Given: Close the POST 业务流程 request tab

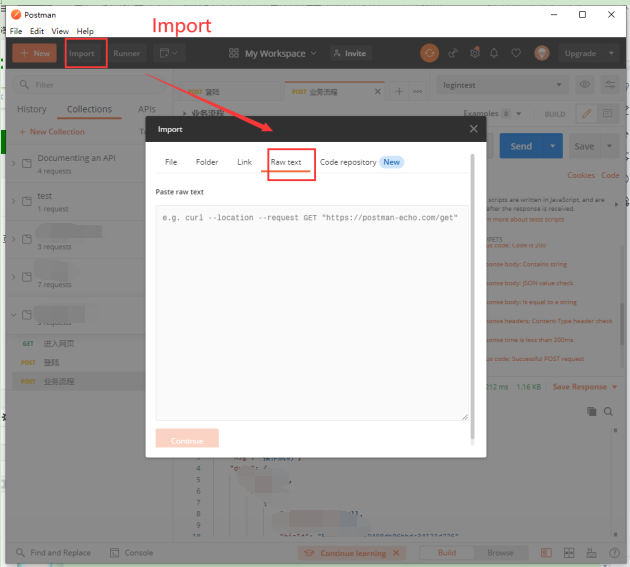Looking at the screenshot, I should [x=378, y=92].
